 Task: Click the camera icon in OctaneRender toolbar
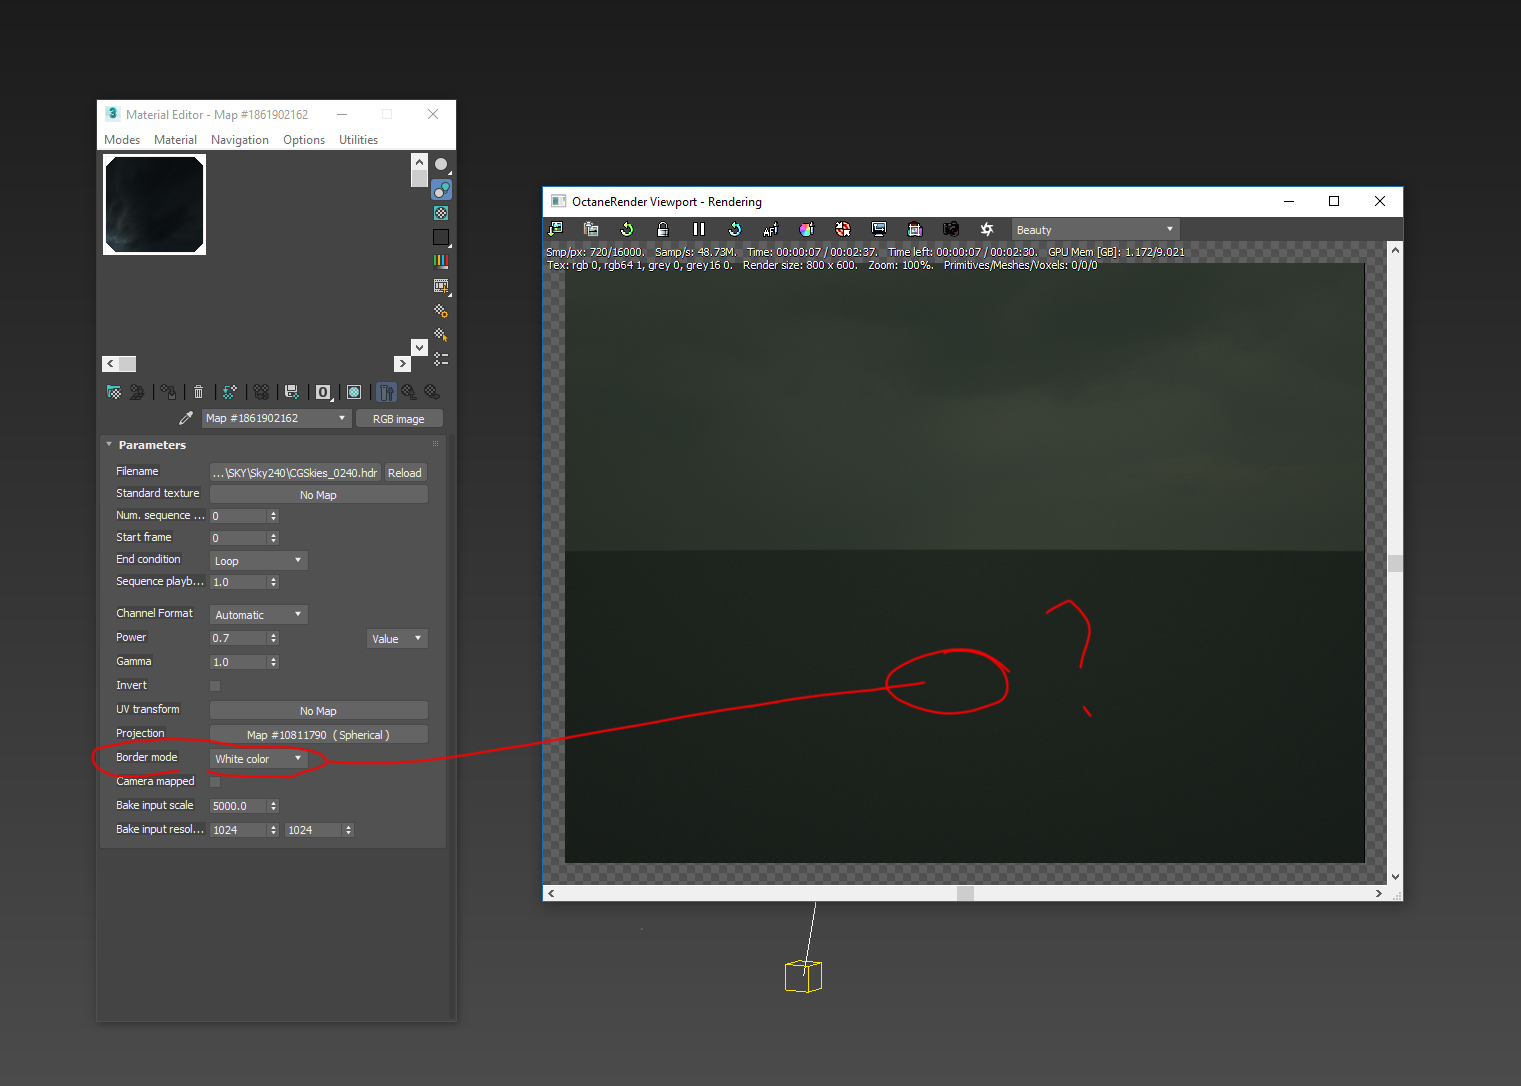[x=951, y=229]
